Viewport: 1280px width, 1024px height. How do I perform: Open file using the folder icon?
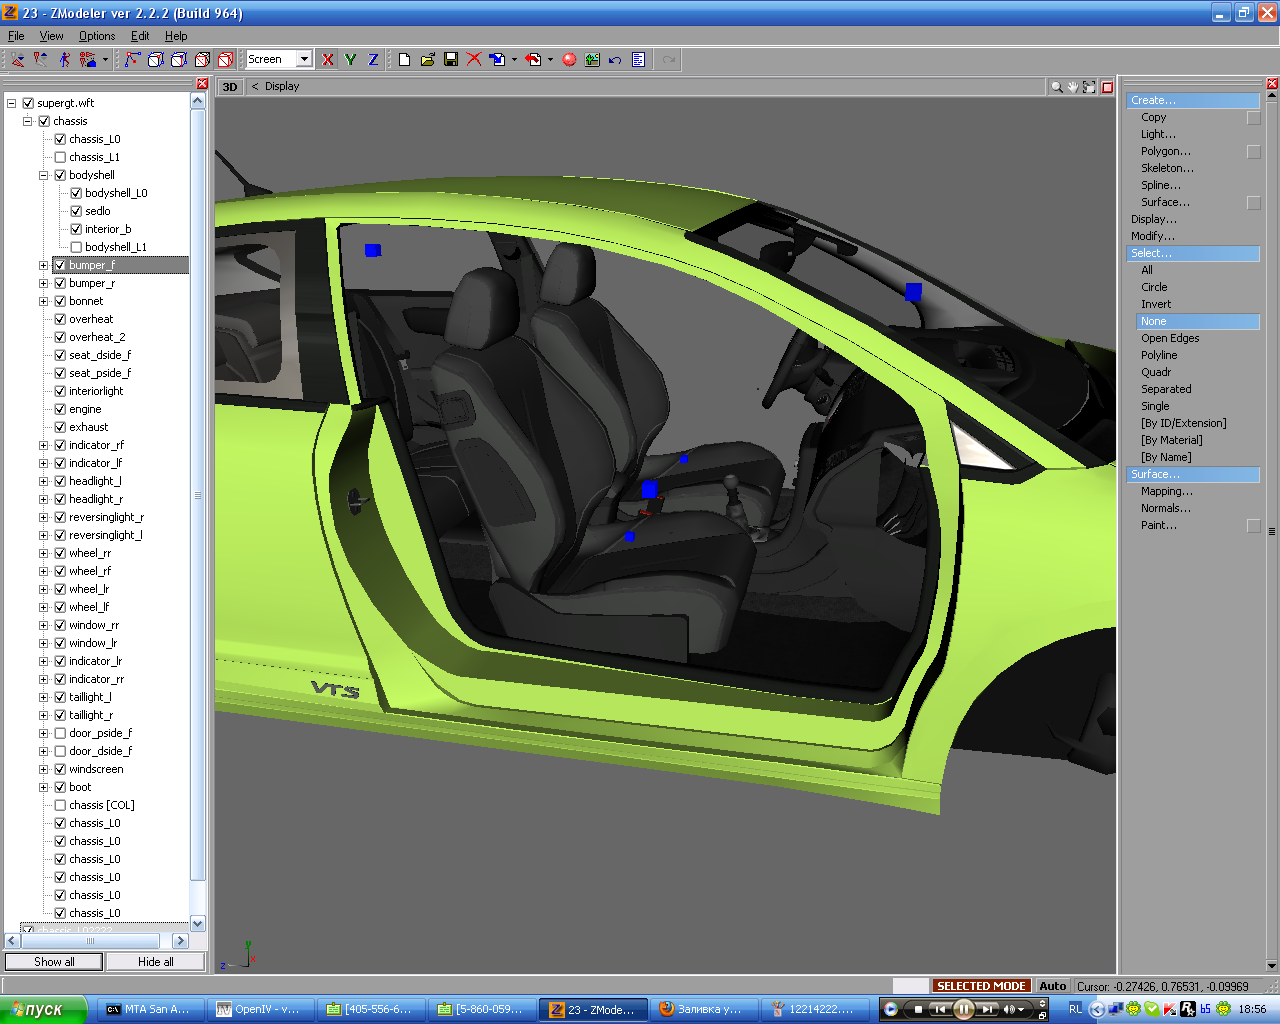pyautogui.click(x=428, y=60)
